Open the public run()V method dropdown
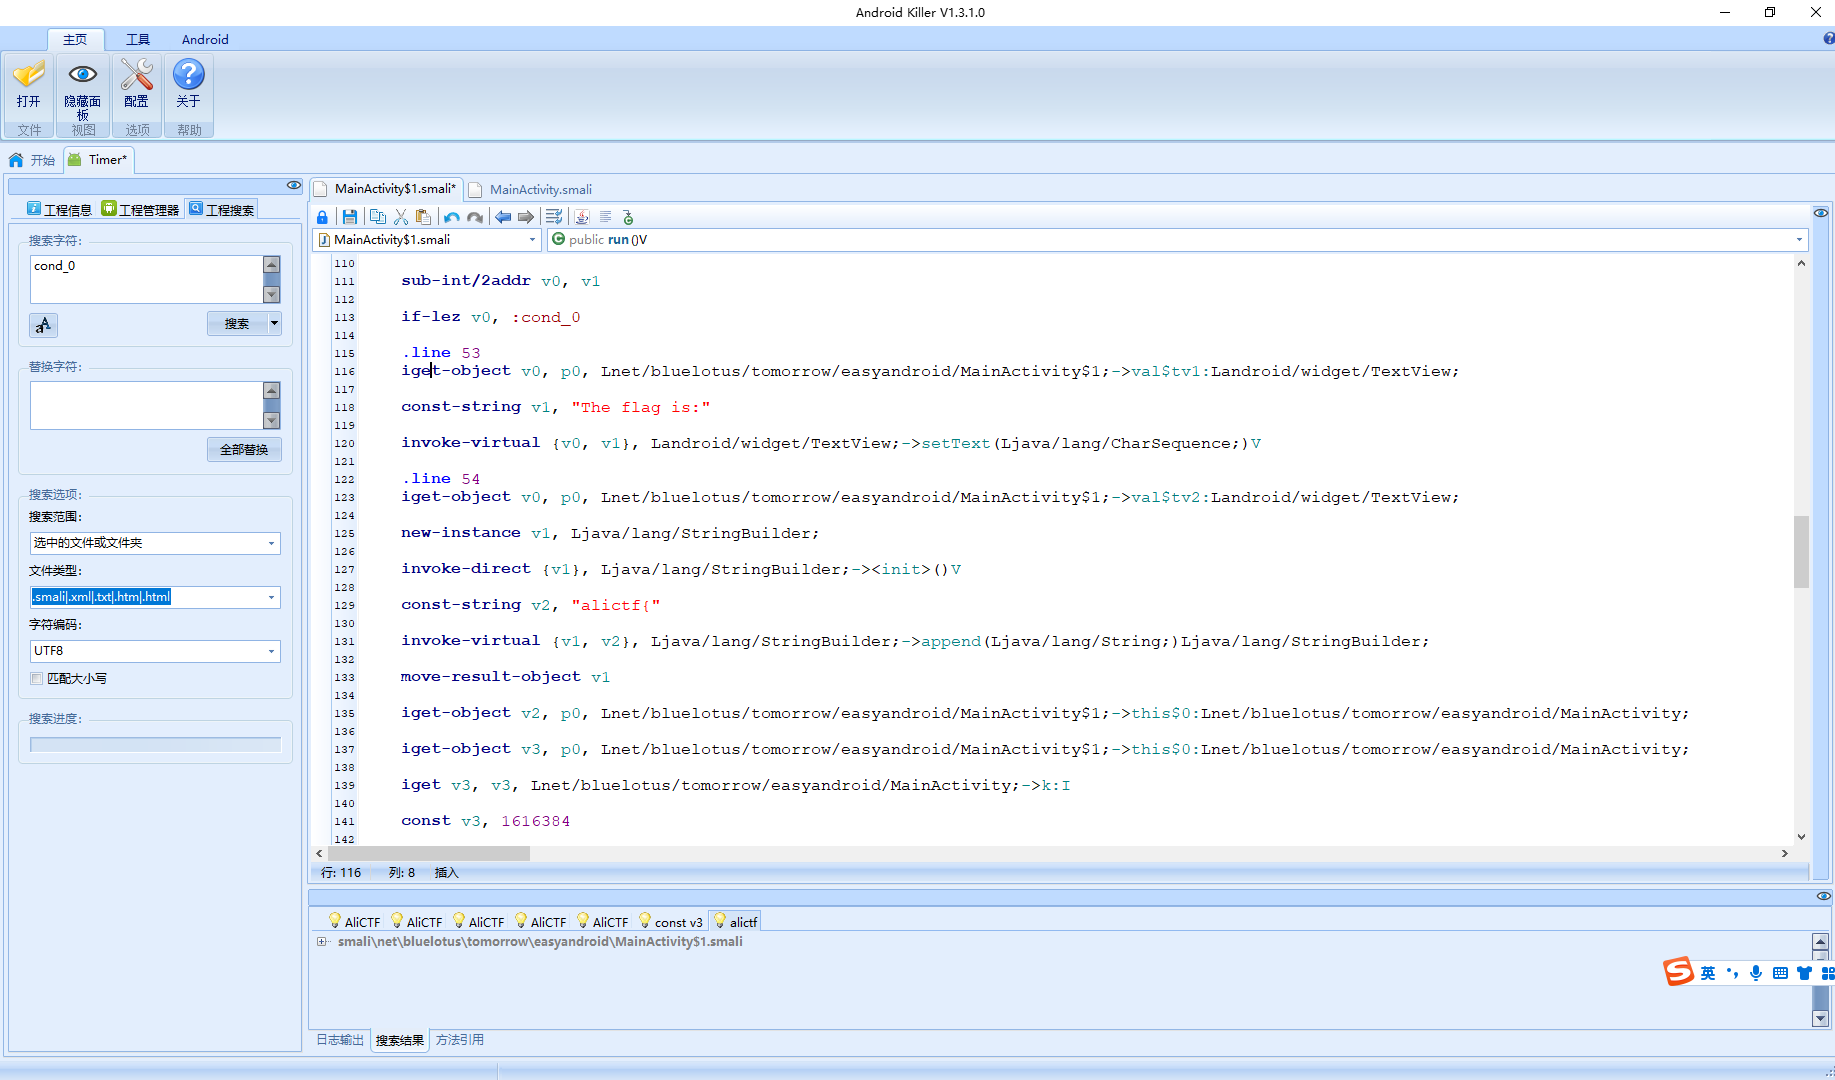Viewport: 1835px width, 1080px height. [x=1799, y=240]
